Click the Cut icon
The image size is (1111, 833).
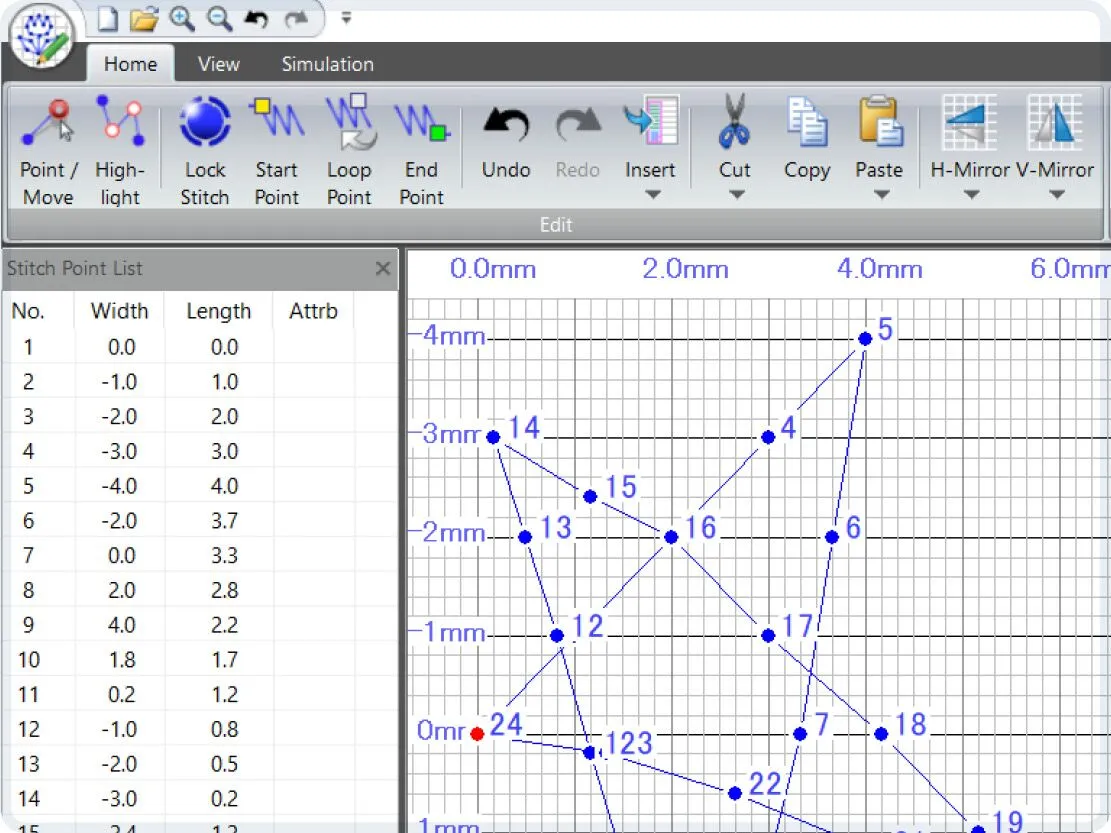click(734, 130)
